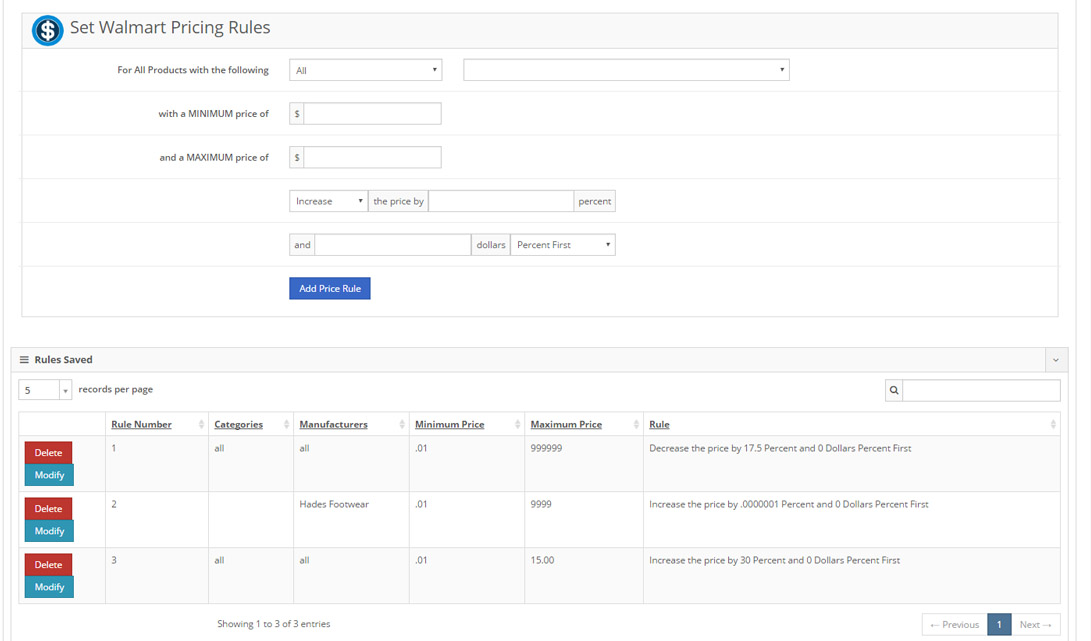The image size is (1091, 641).
Task: Click the Rules Saved hamburger menu icon
Action: pos(24,360)
